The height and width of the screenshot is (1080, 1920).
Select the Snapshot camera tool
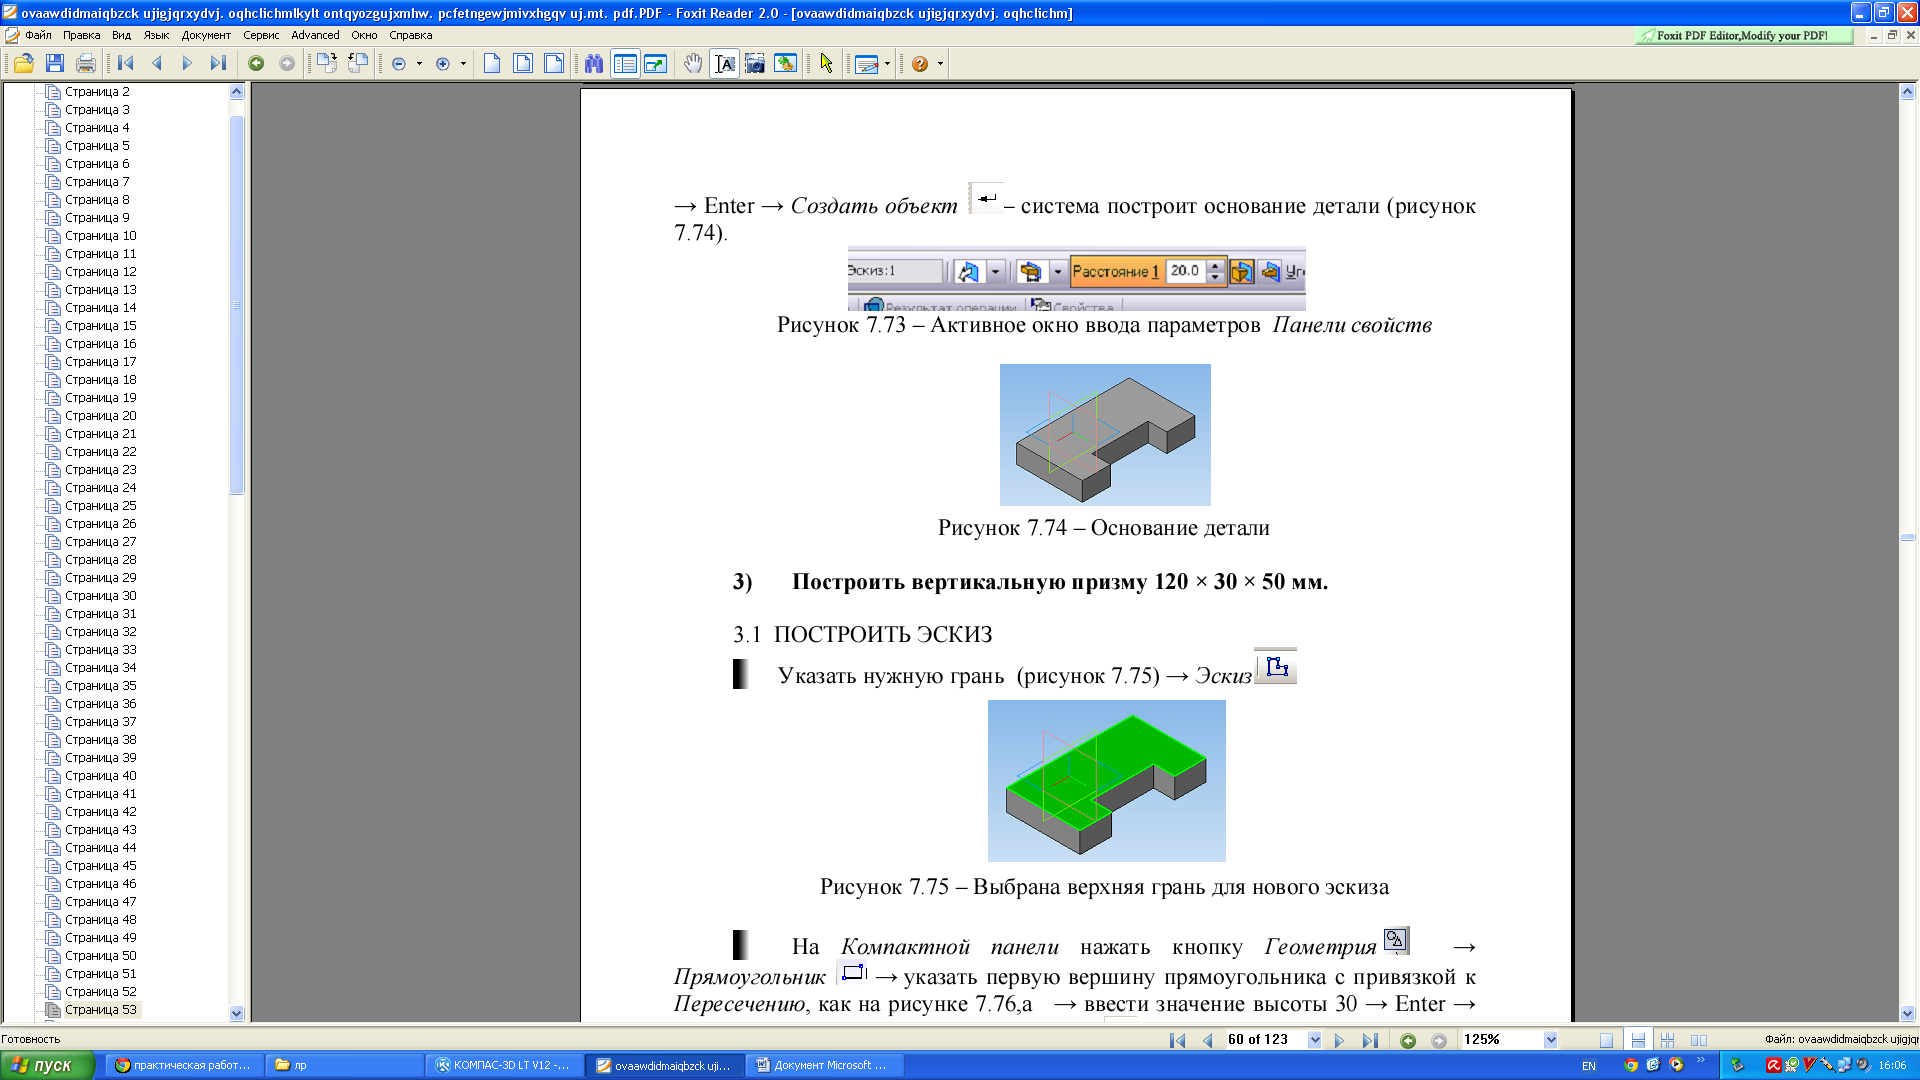point(755,64)
